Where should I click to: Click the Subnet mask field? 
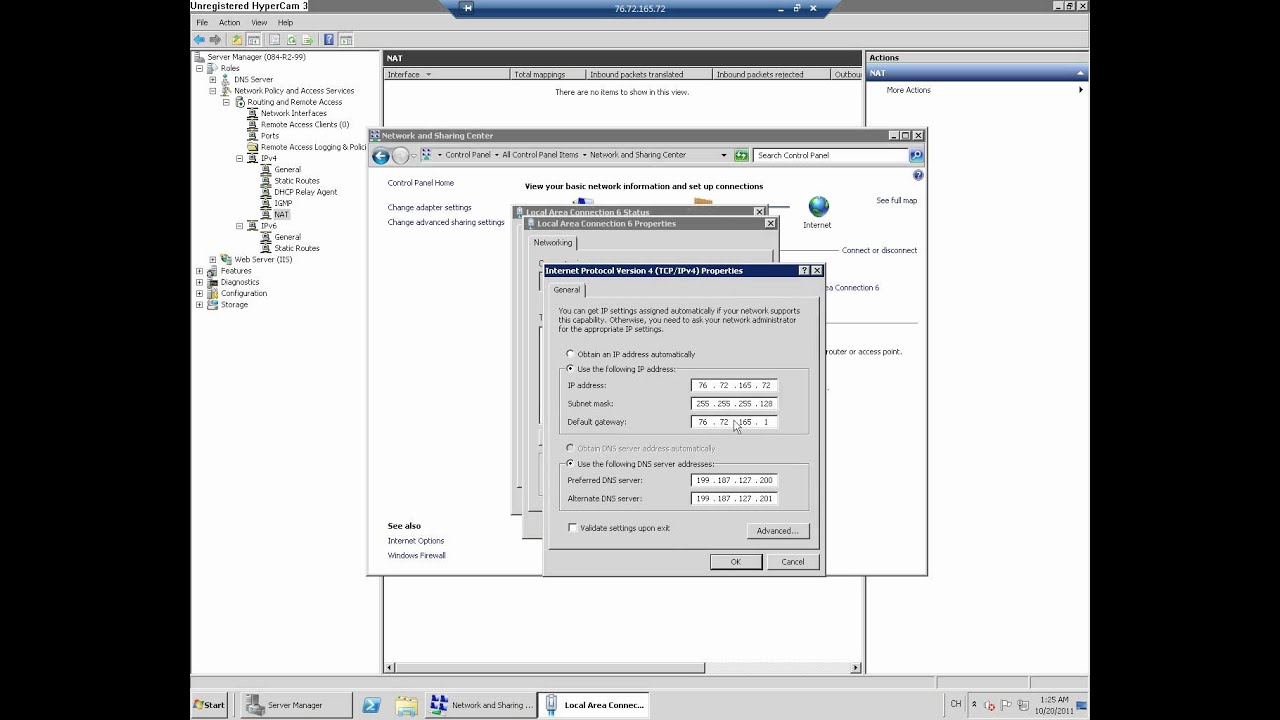click(734, 404)
